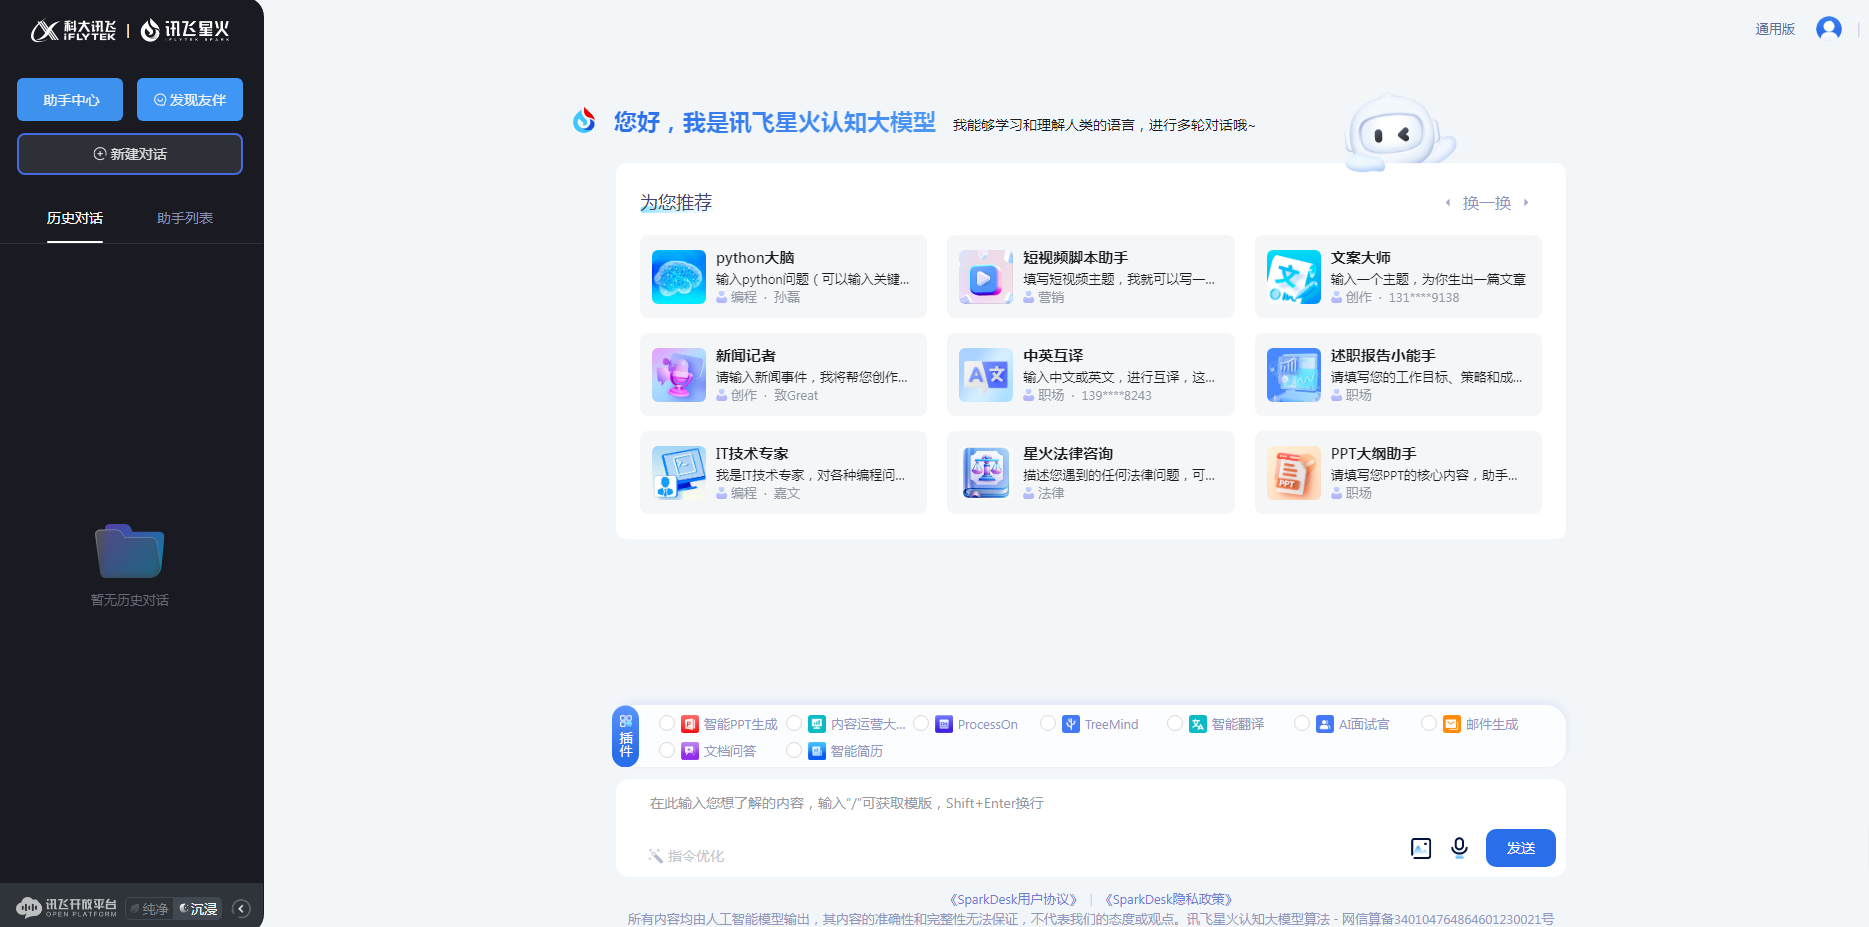Click the robot mascot image
The height and width of the screenshot is (927, 1869).
tap(1398, 132)
